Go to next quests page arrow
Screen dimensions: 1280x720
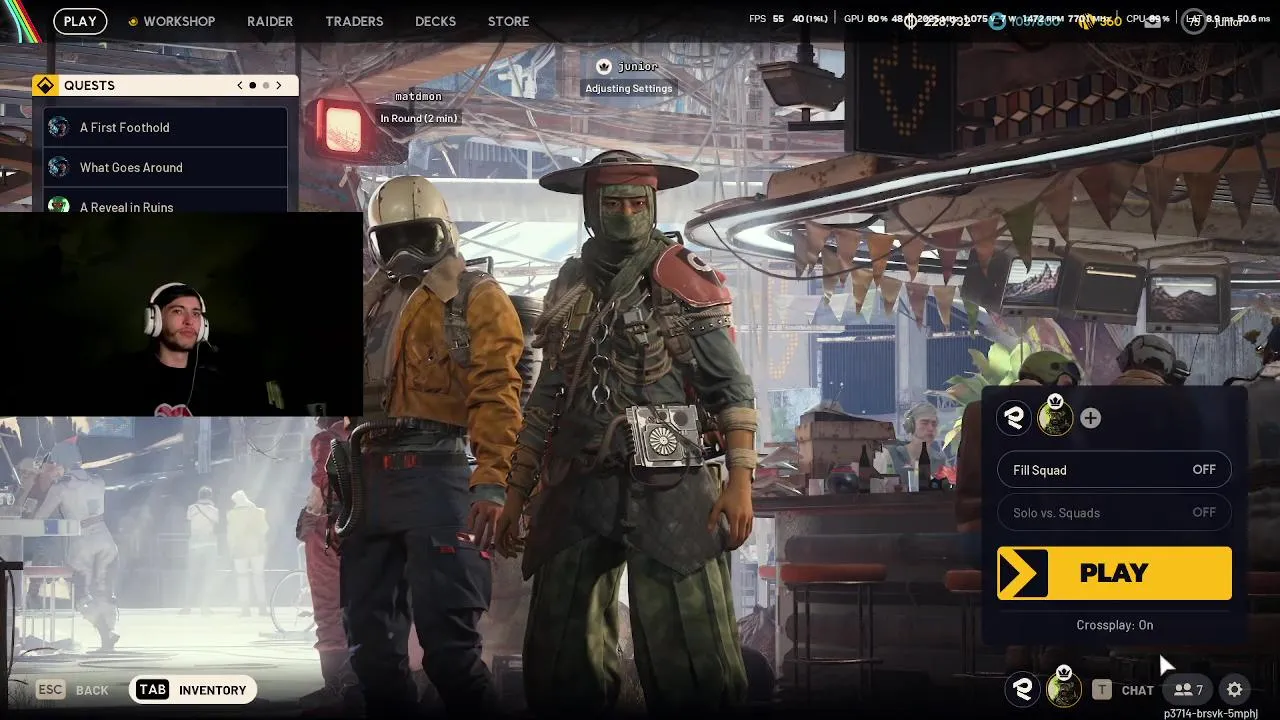[279, 86]
